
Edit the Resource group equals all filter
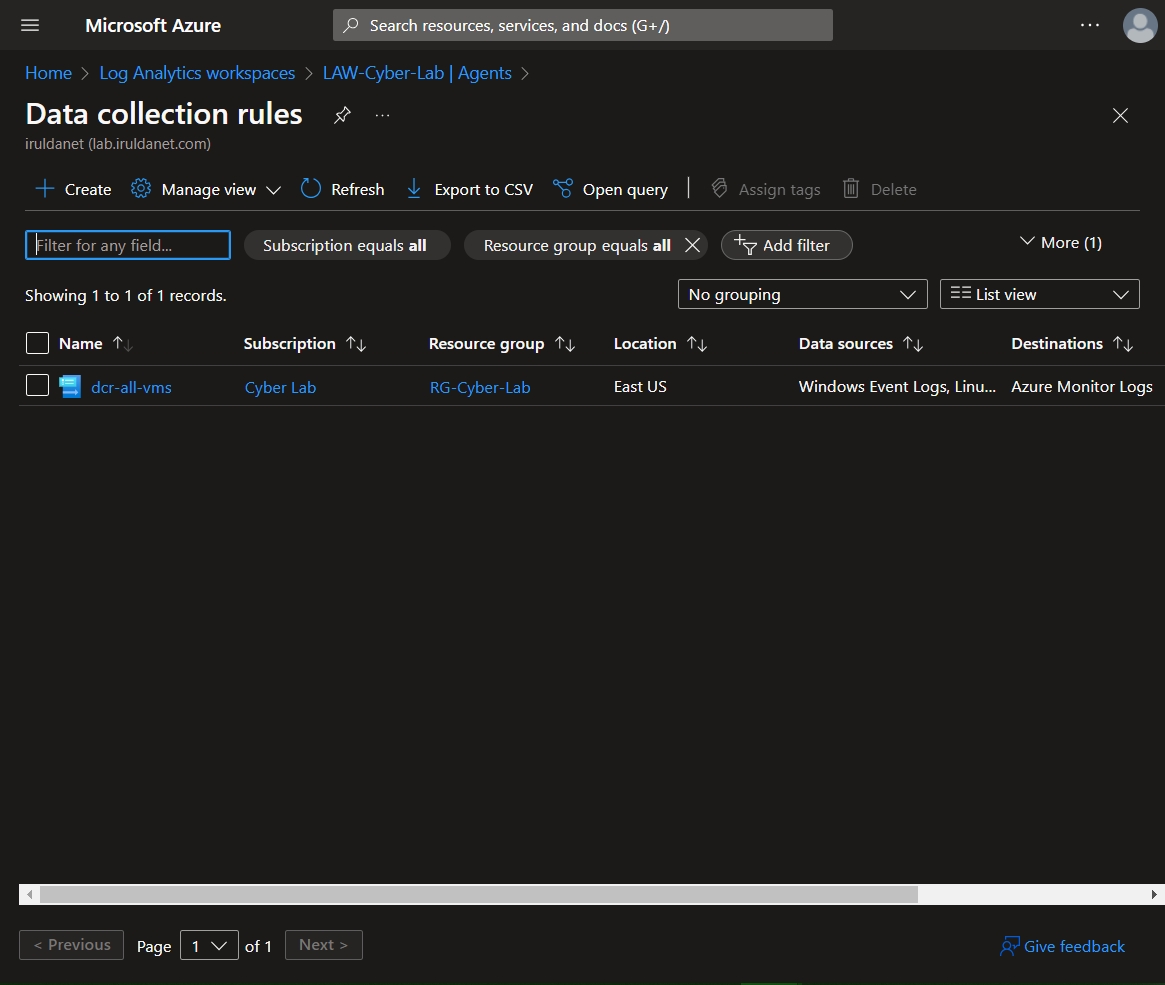click(577, 245)
